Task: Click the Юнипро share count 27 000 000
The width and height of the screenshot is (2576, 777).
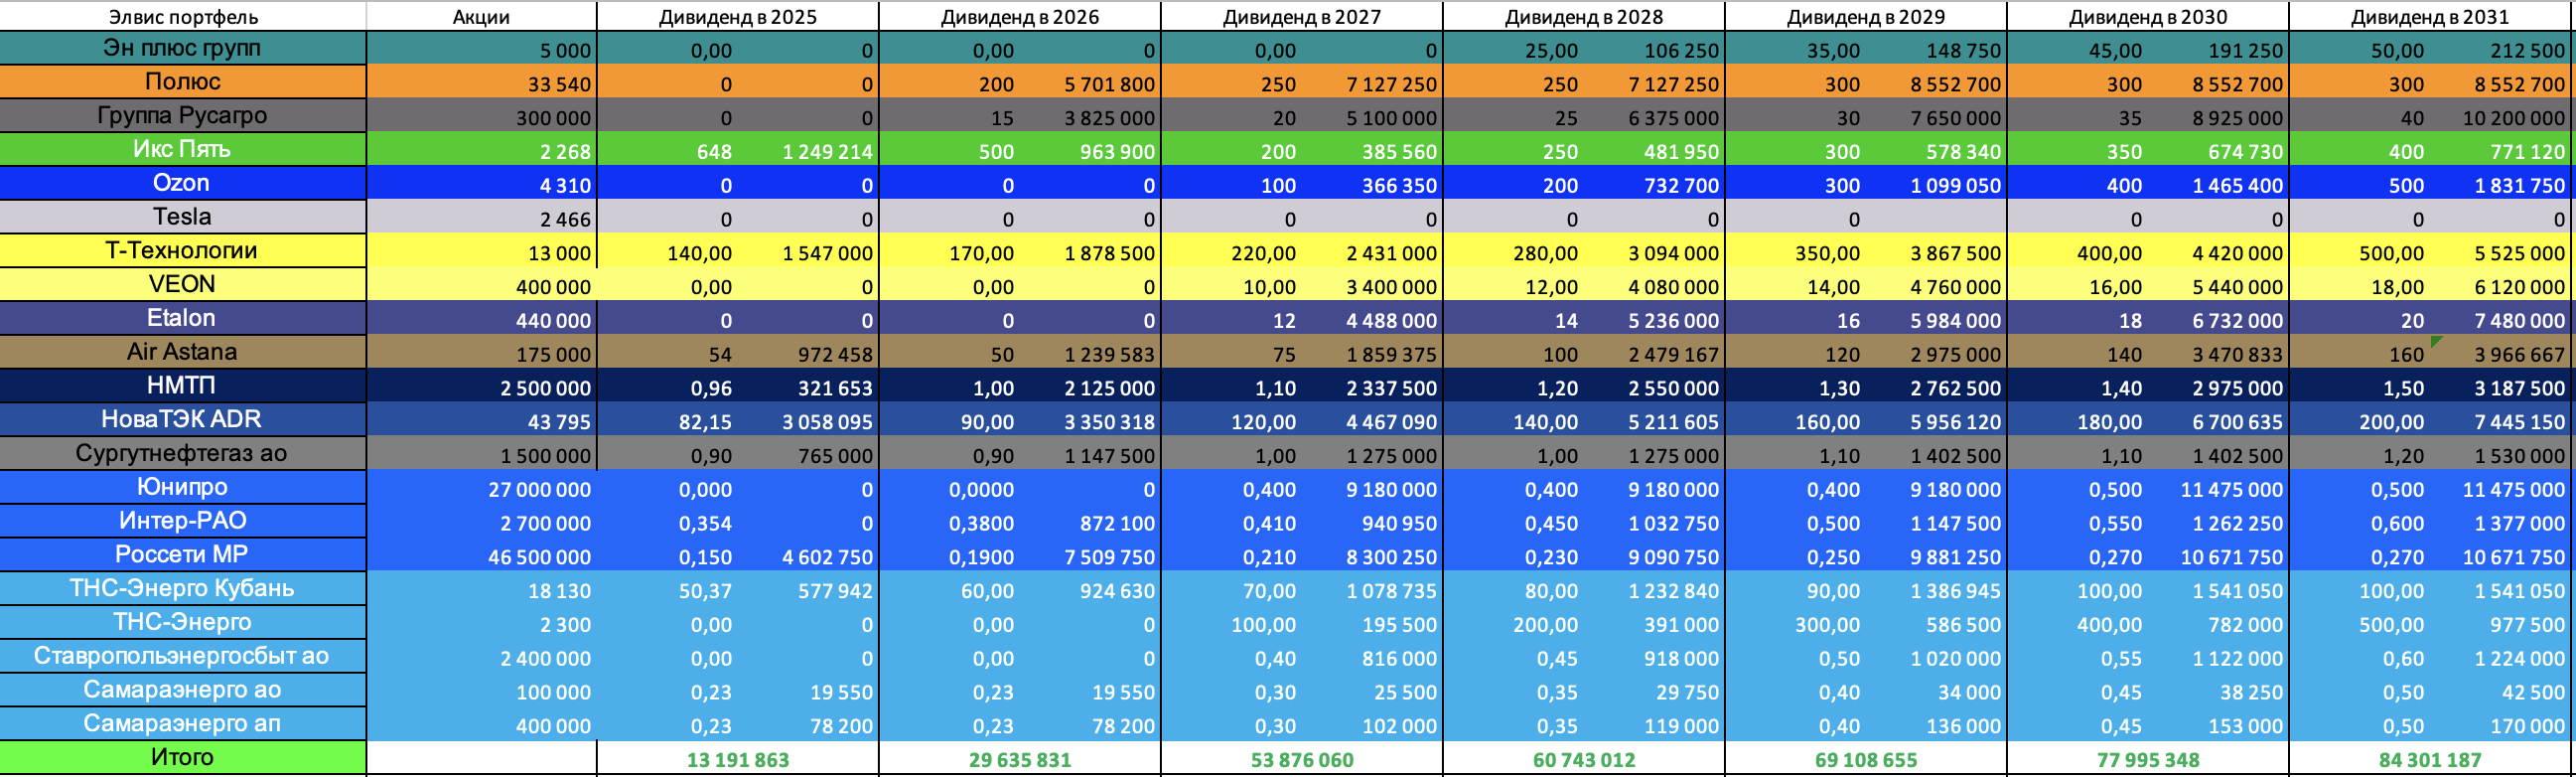Action: (x=539, y=490)
